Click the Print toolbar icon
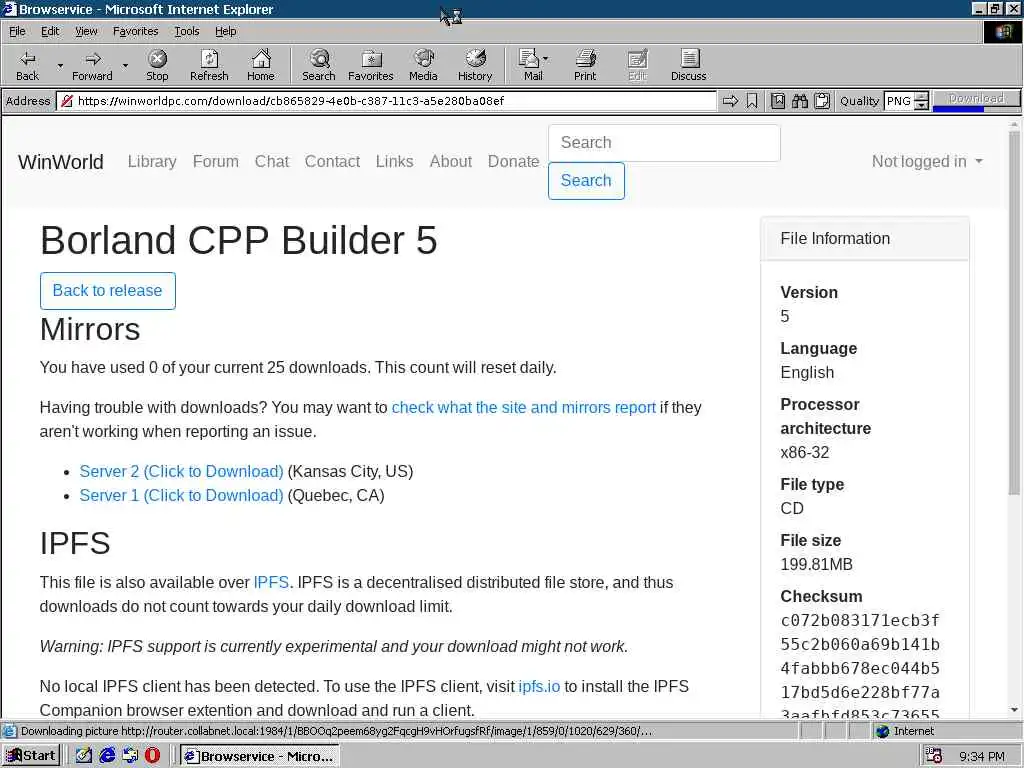 pyautogui.click(x=585, y=59)
